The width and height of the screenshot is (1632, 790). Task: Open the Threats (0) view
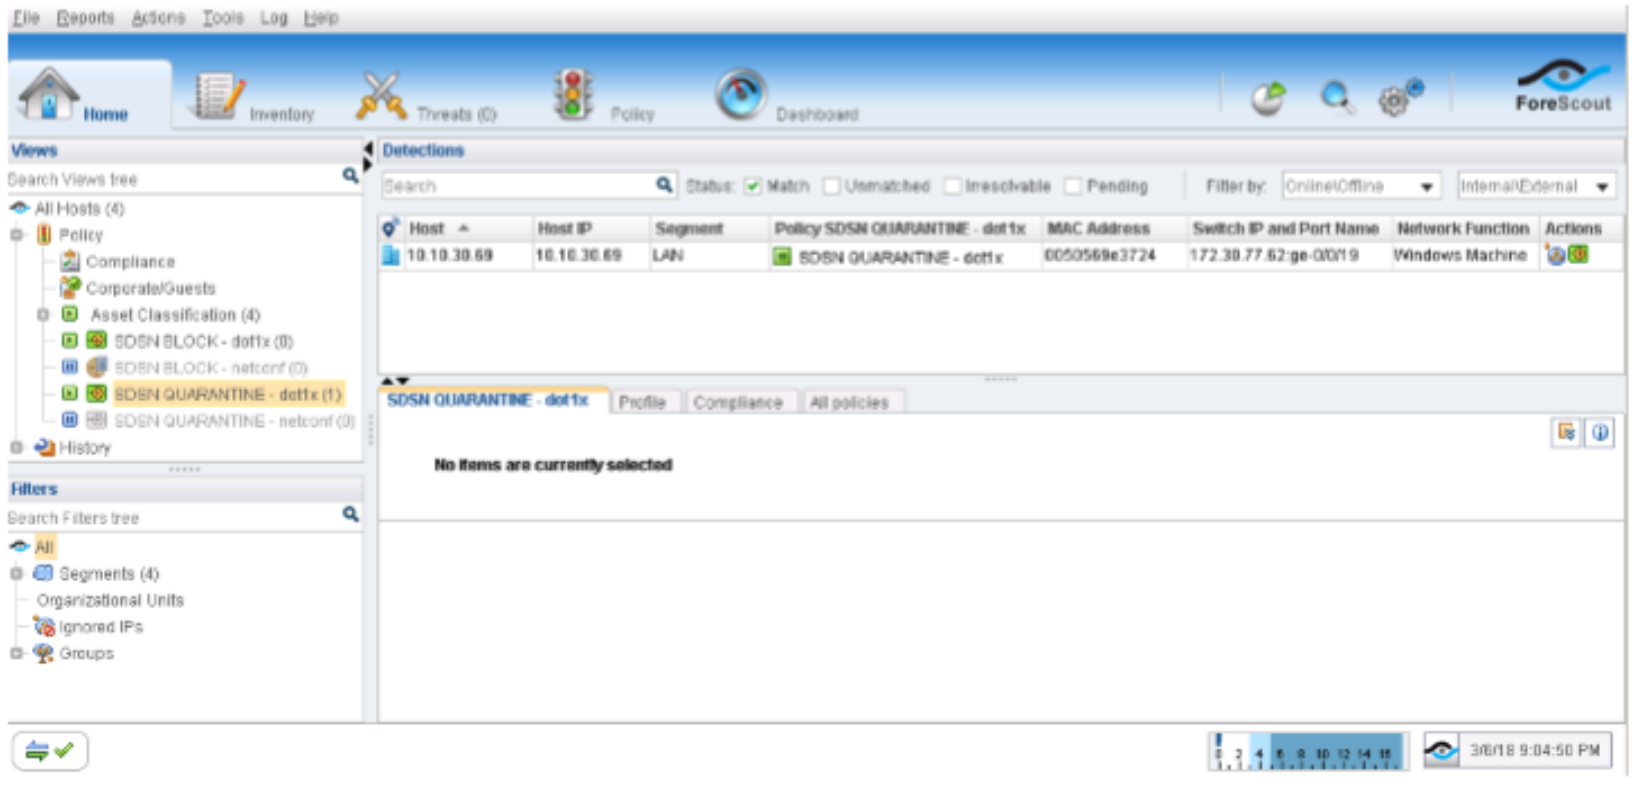(427, 98)
